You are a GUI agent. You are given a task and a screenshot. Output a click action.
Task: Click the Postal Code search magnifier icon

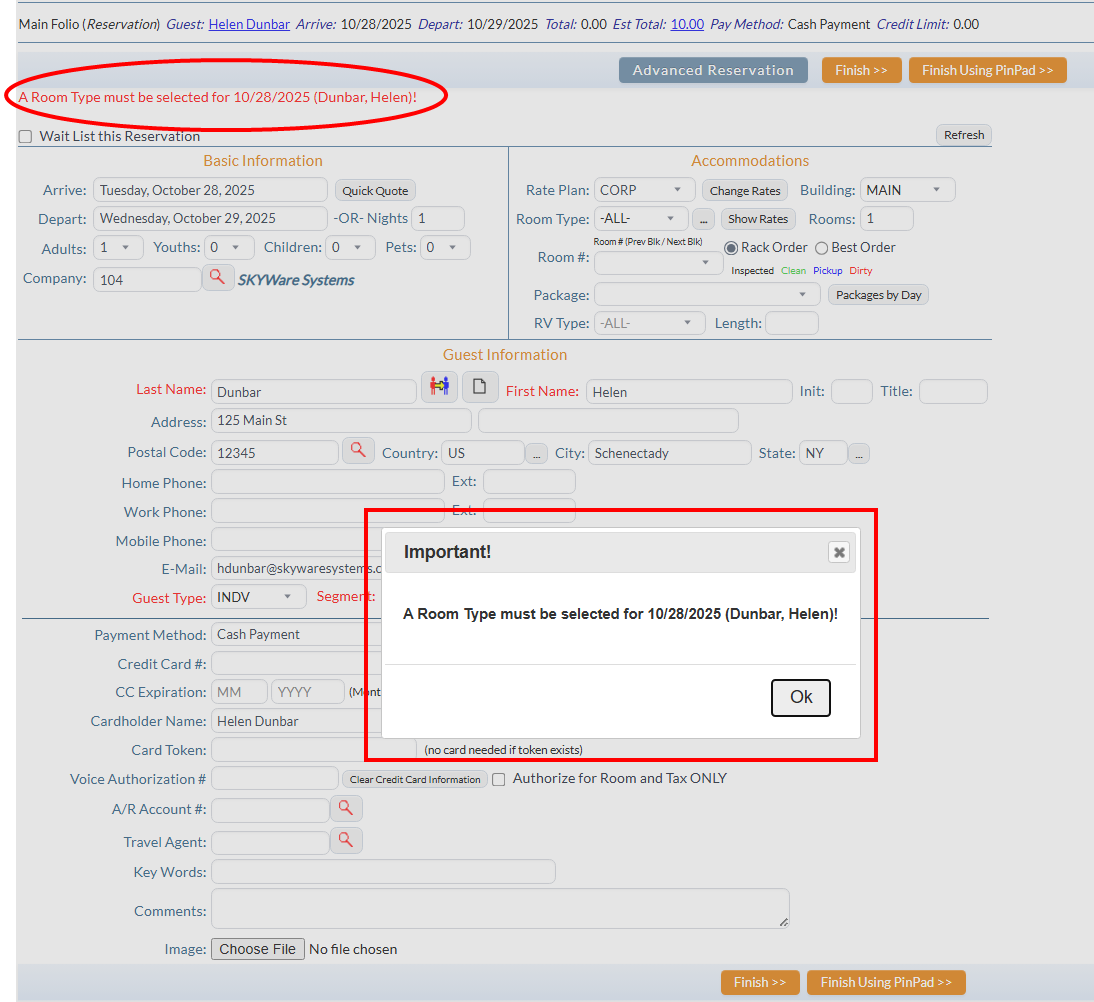358,450
